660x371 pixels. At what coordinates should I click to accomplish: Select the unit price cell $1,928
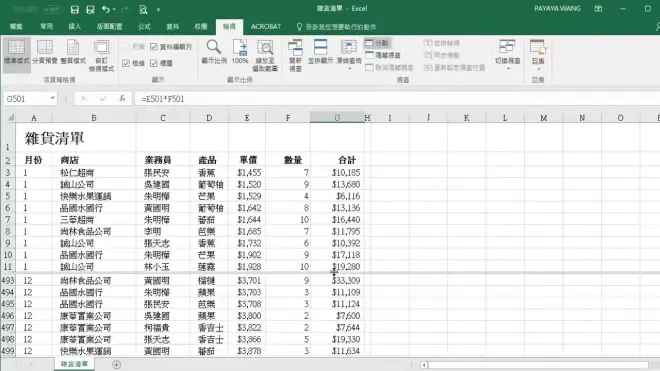pos(247,267)
